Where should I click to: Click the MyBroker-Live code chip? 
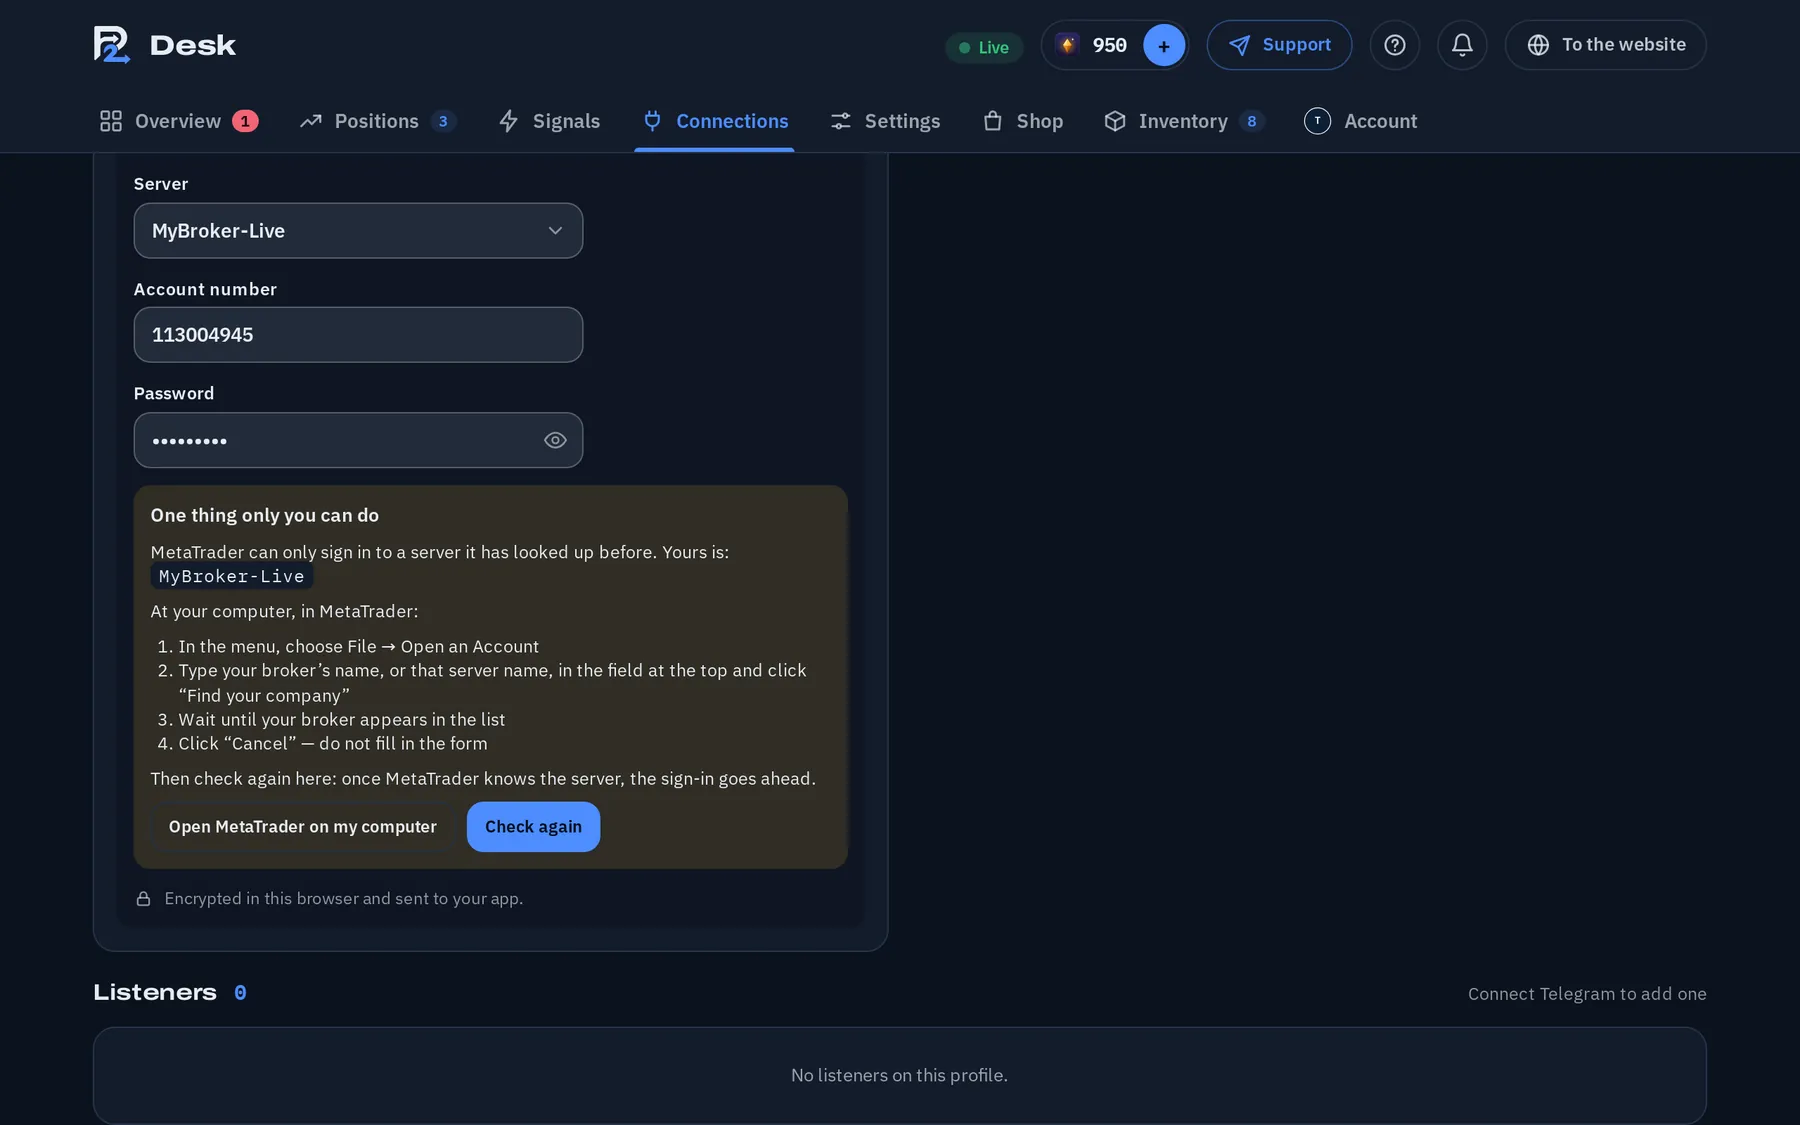click(231, 576)
